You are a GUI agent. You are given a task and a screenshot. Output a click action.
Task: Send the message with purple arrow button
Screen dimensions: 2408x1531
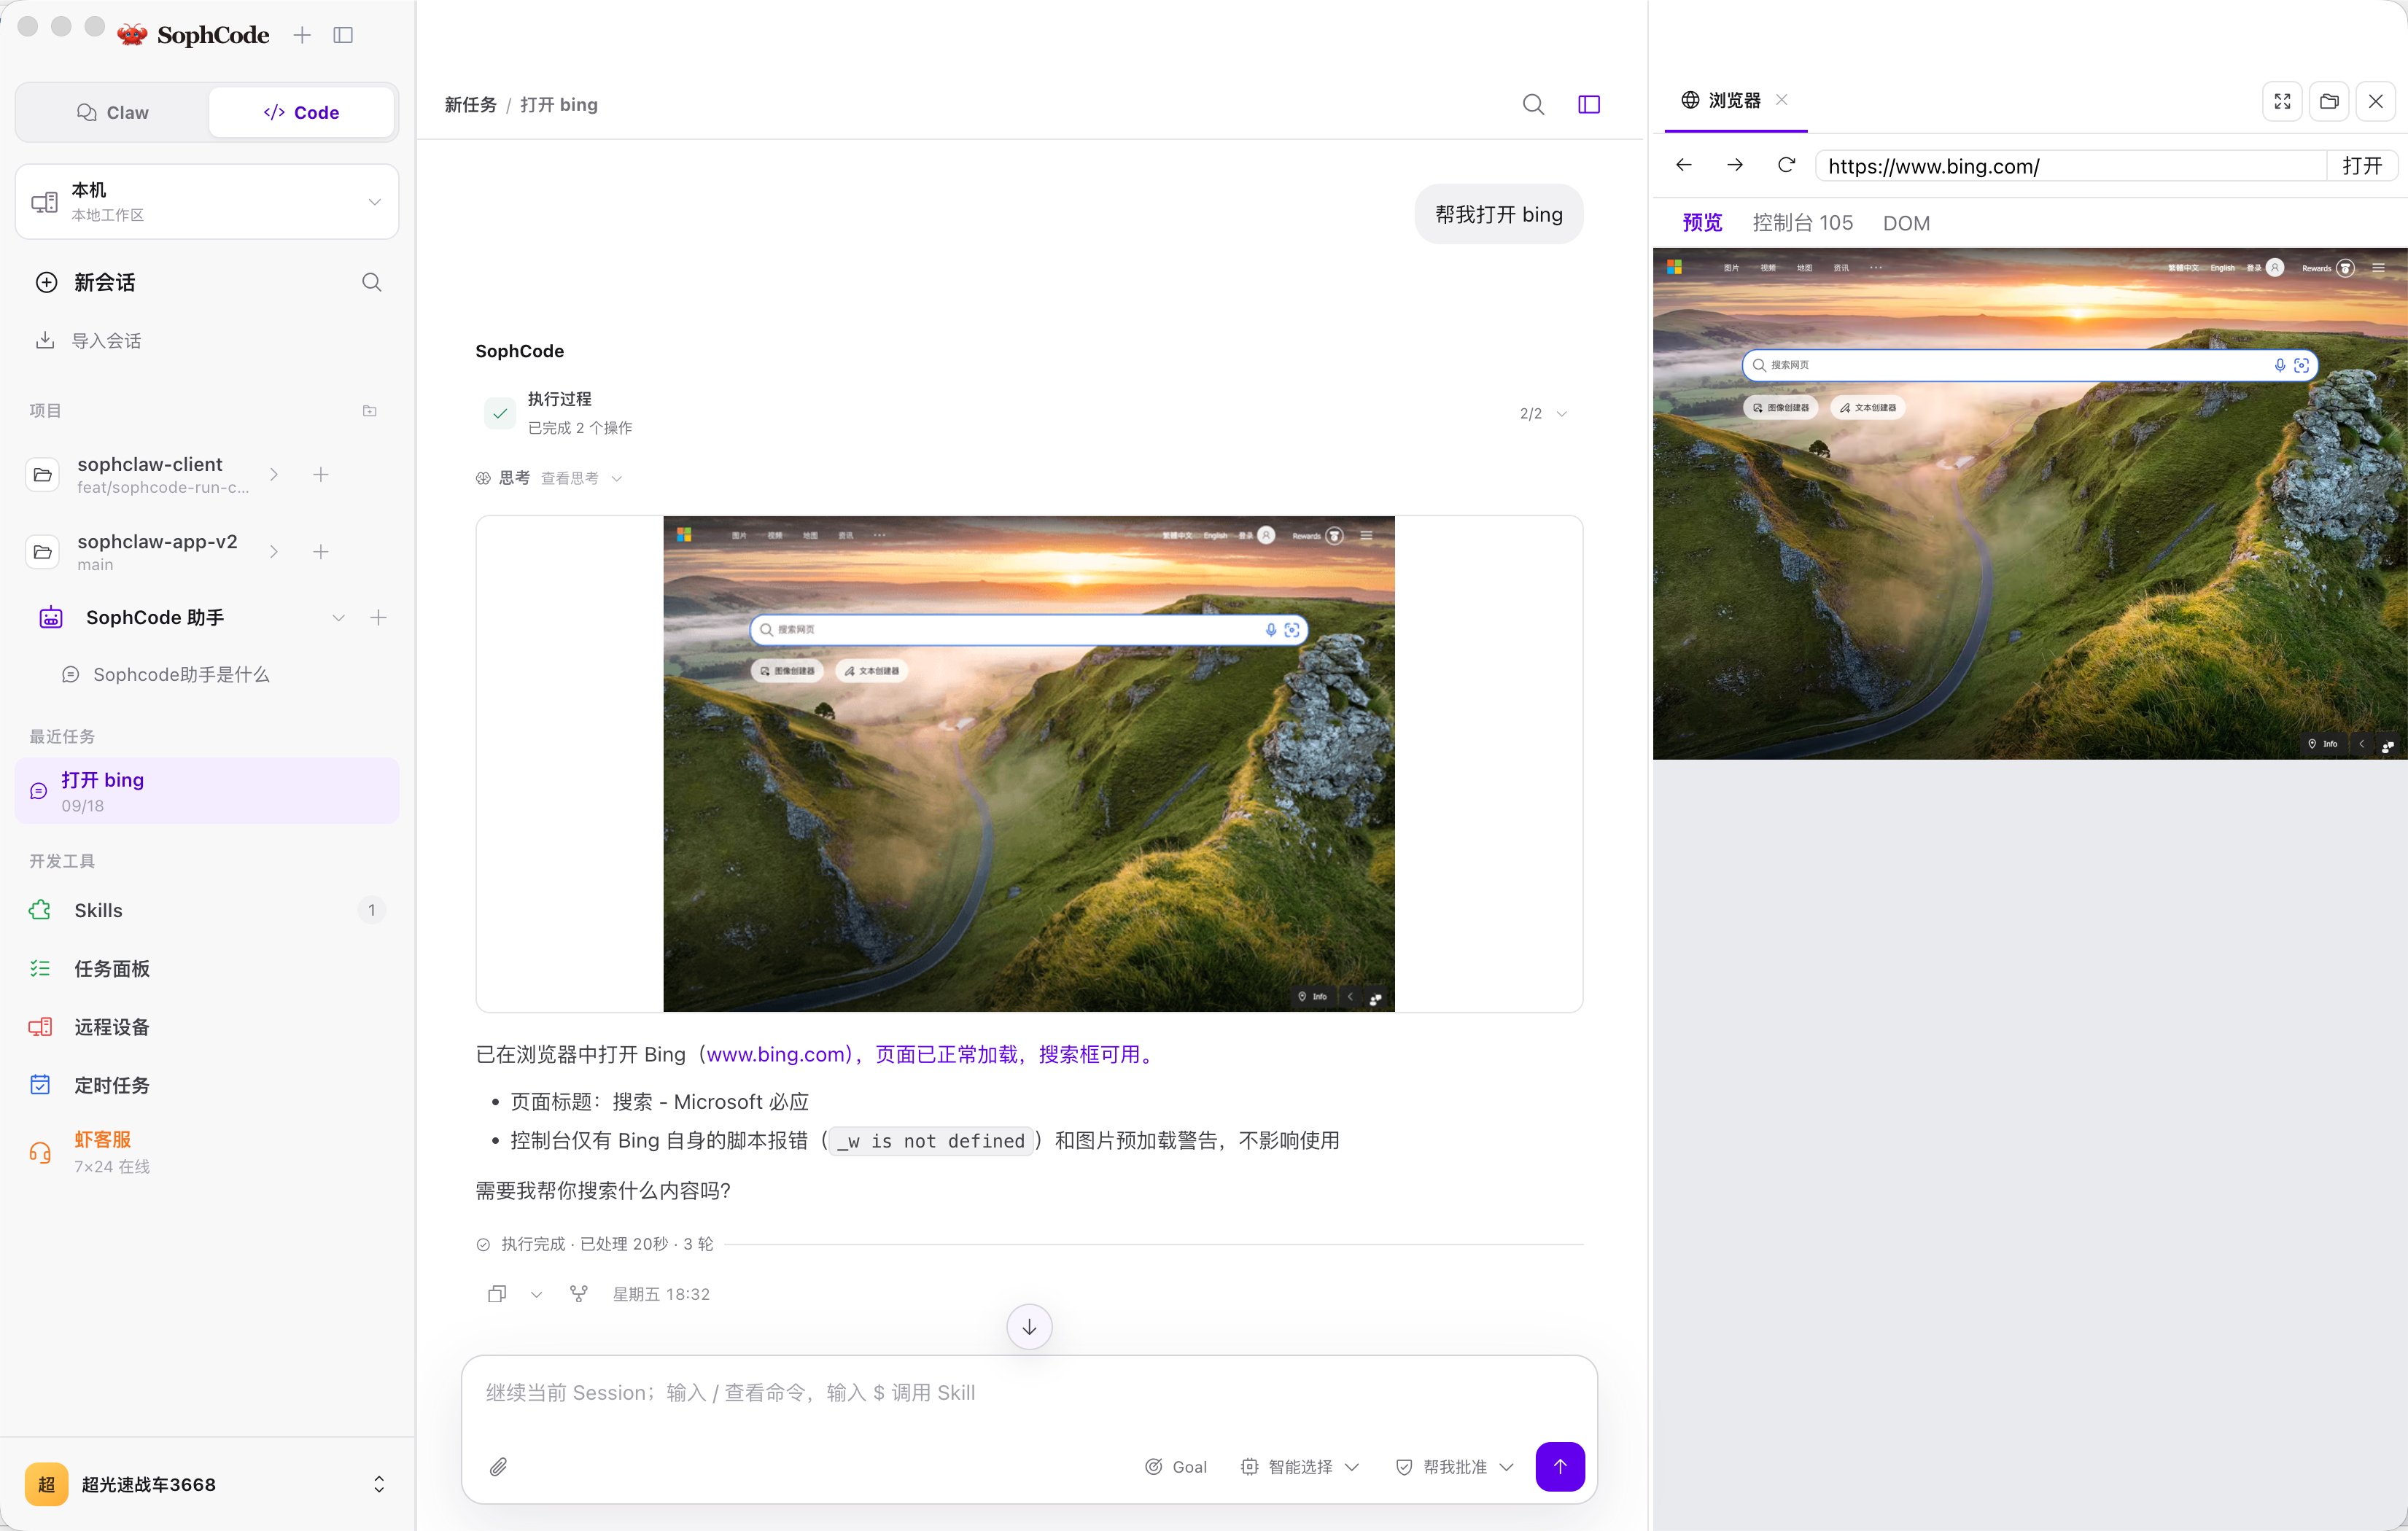click(1560, 1467)
